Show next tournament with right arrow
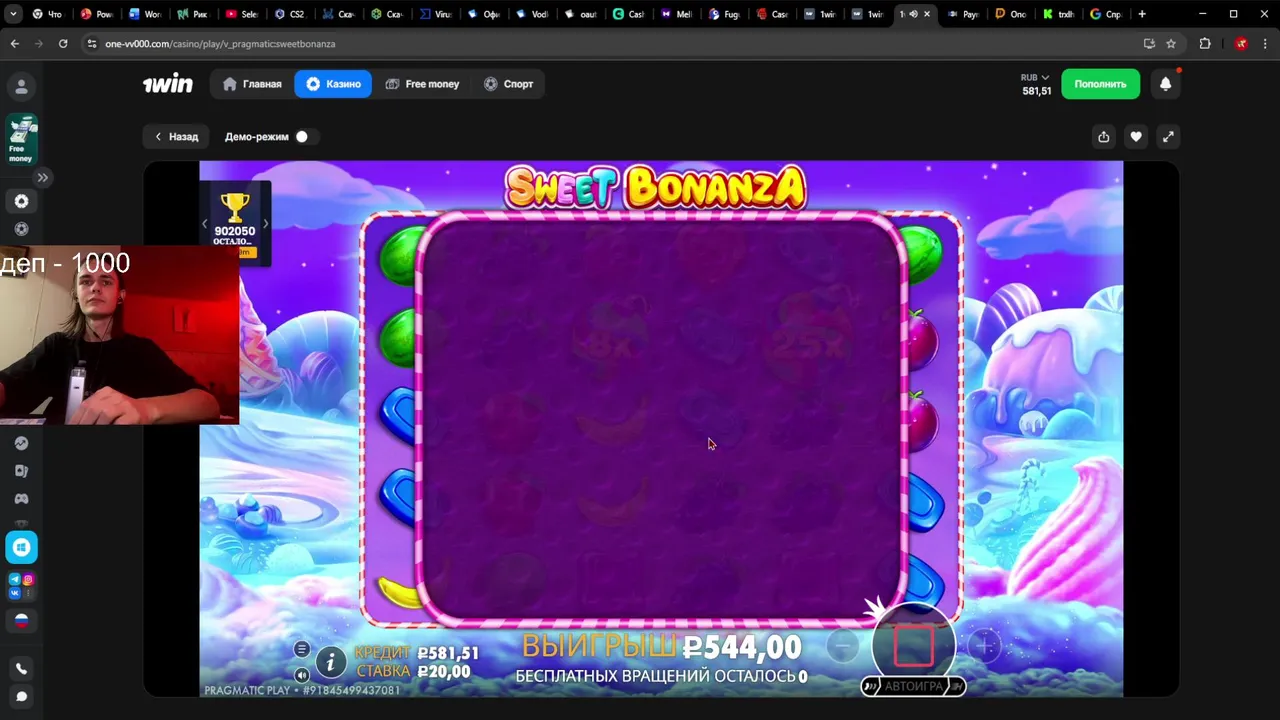 click(x=265, y=224)
